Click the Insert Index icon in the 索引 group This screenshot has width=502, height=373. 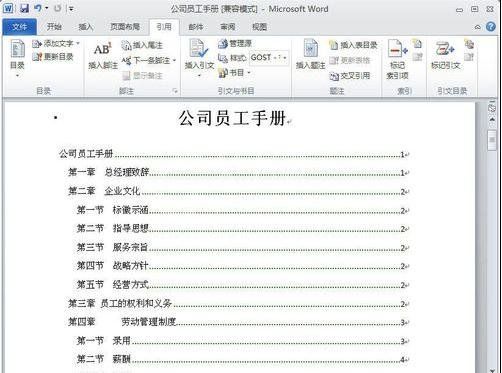[x=417, y=44]
